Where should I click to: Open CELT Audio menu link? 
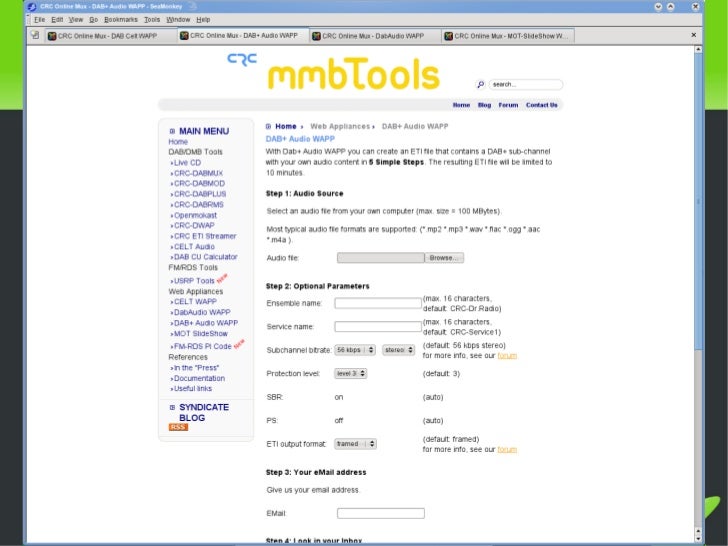coord(194,247)
